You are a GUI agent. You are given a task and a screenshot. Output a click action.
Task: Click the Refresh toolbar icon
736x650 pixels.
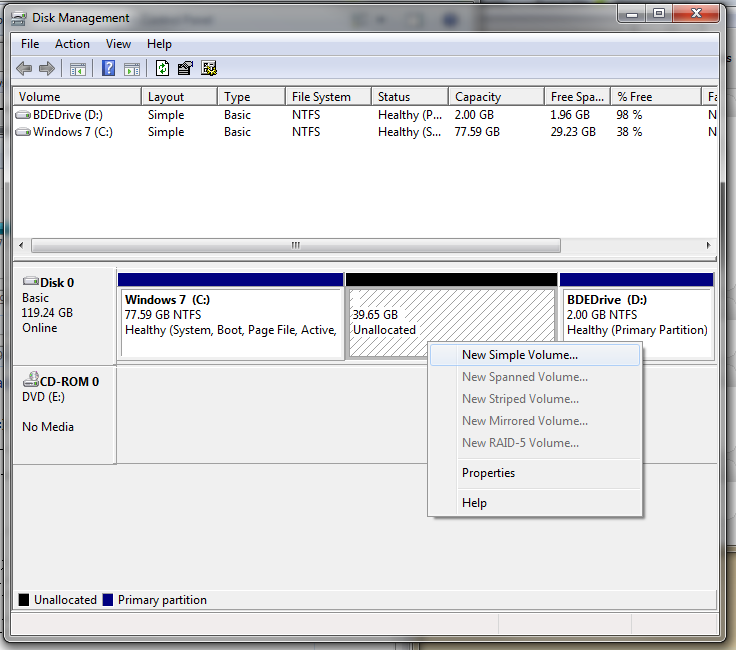162,69
